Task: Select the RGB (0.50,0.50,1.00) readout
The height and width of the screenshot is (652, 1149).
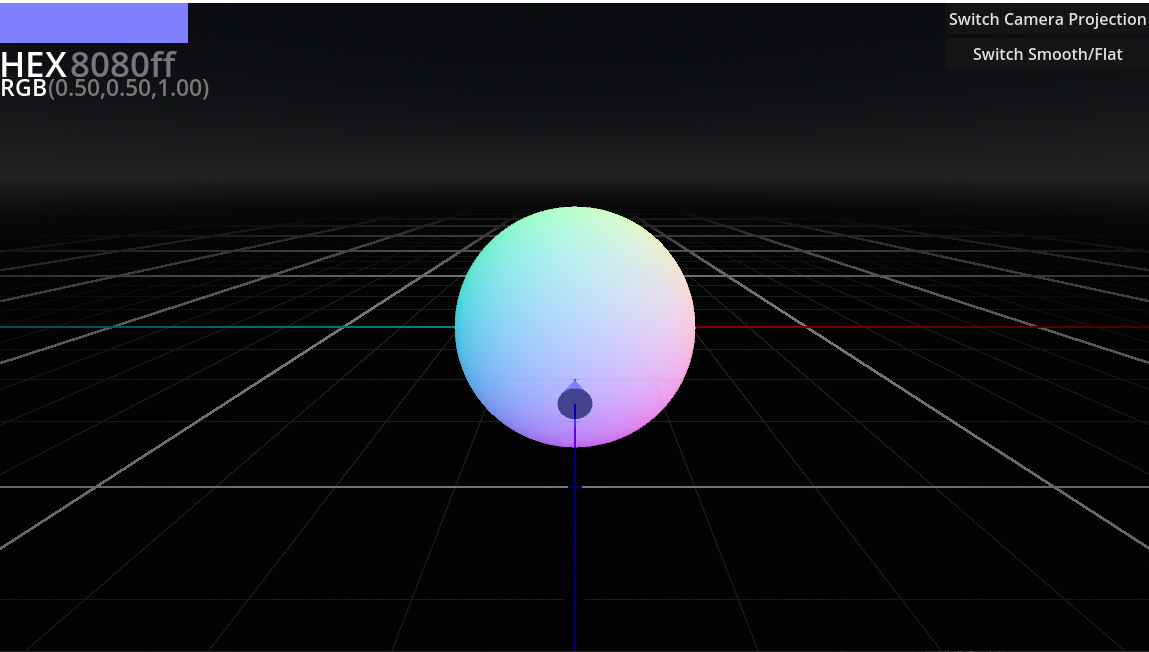Action: [105, 88]
